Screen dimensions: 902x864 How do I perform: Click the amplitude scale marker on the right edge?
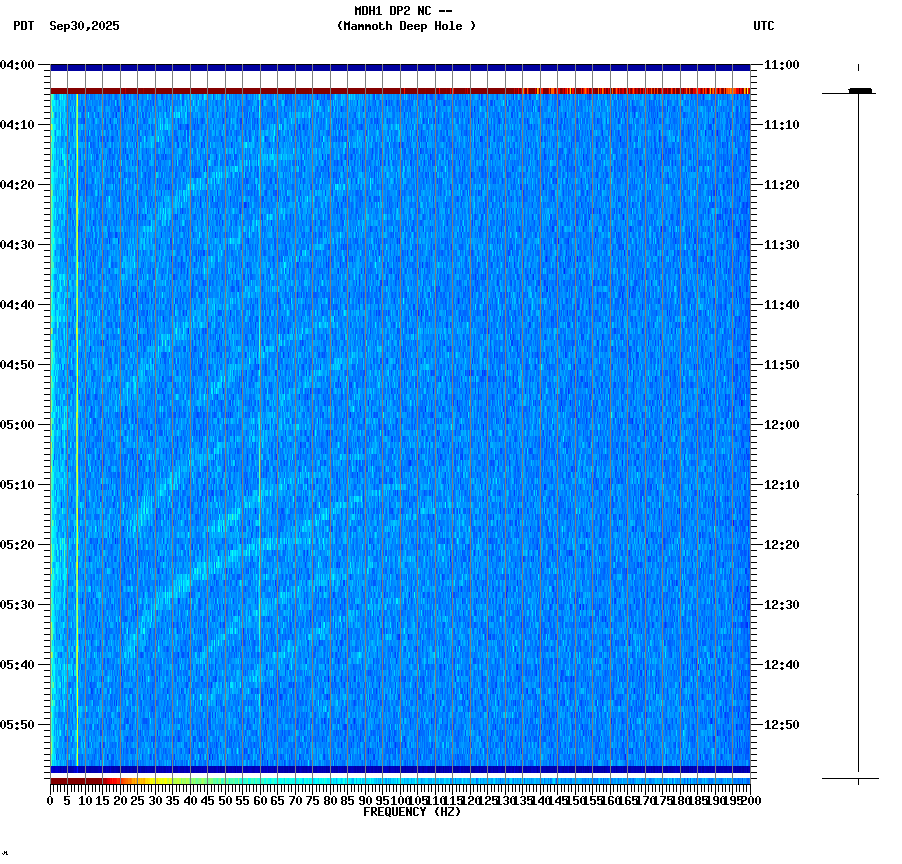[x=858, y=89]
